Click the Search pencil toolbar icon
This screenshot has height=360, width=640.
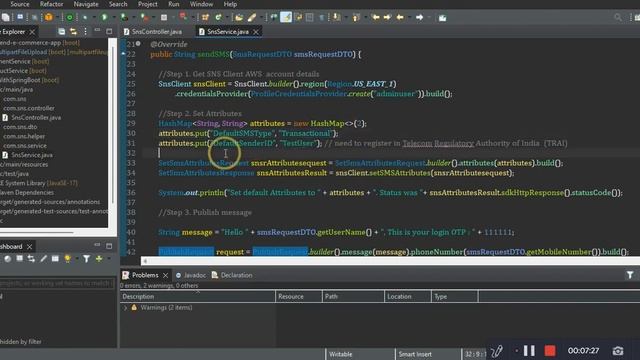click(251, 17)
